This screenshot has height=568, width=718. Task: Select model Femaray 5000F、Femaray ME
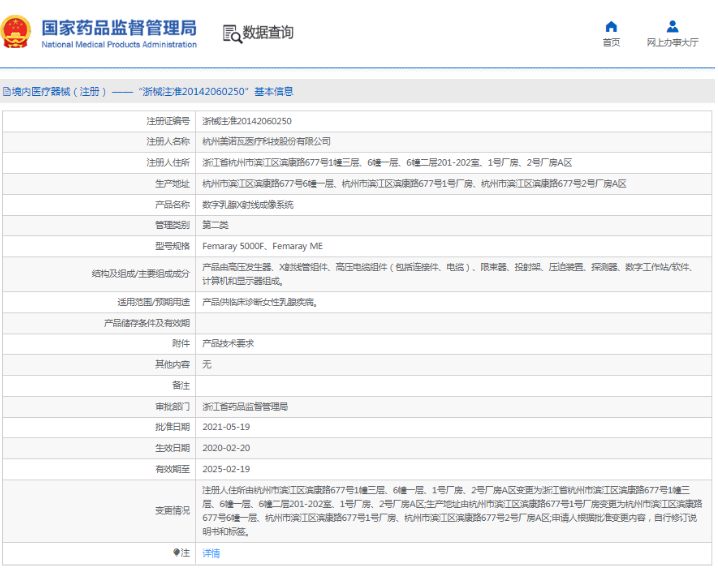point(262,246)
